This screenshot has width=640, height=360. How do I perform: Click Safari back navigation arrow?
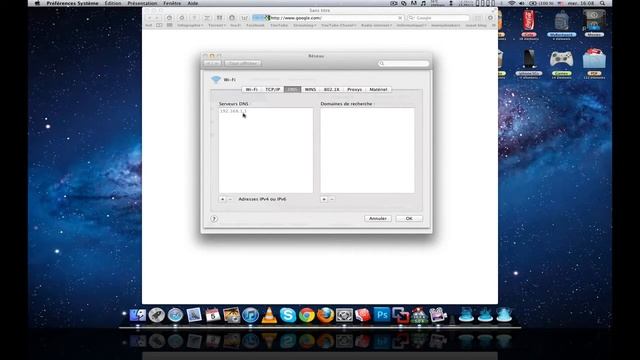tap(149, 18)
